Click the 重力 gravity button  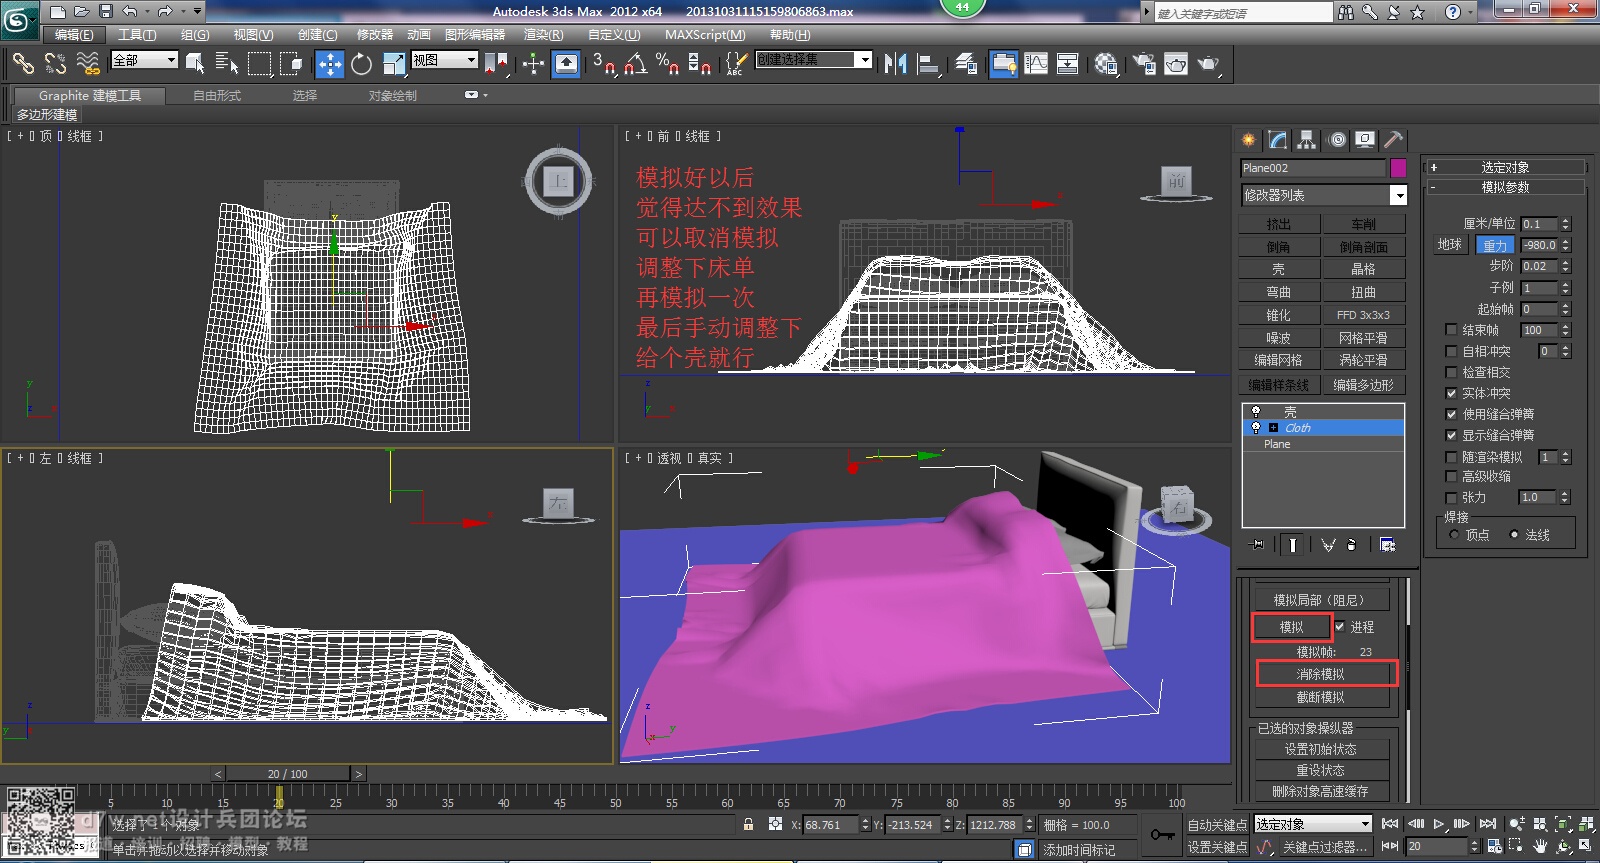pyautogui.click(x=1495, y=245)
